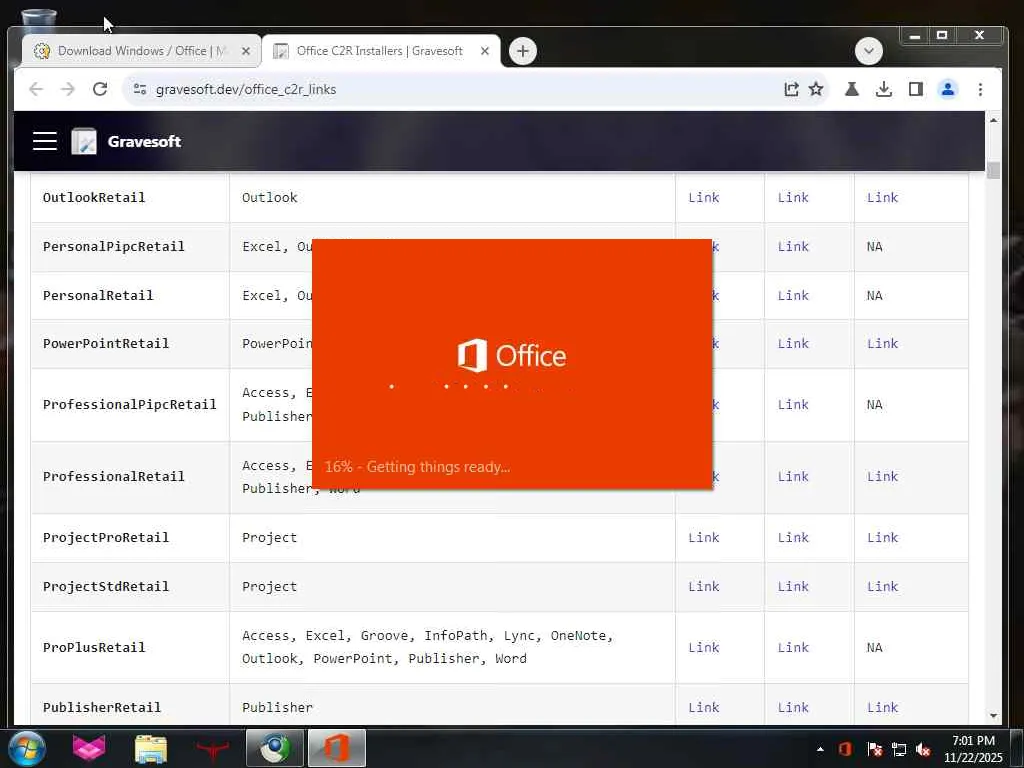Open the red bird-logo taskbar app
The height and width of the screenshot is (768, 1024).
(x=212, y=748)
